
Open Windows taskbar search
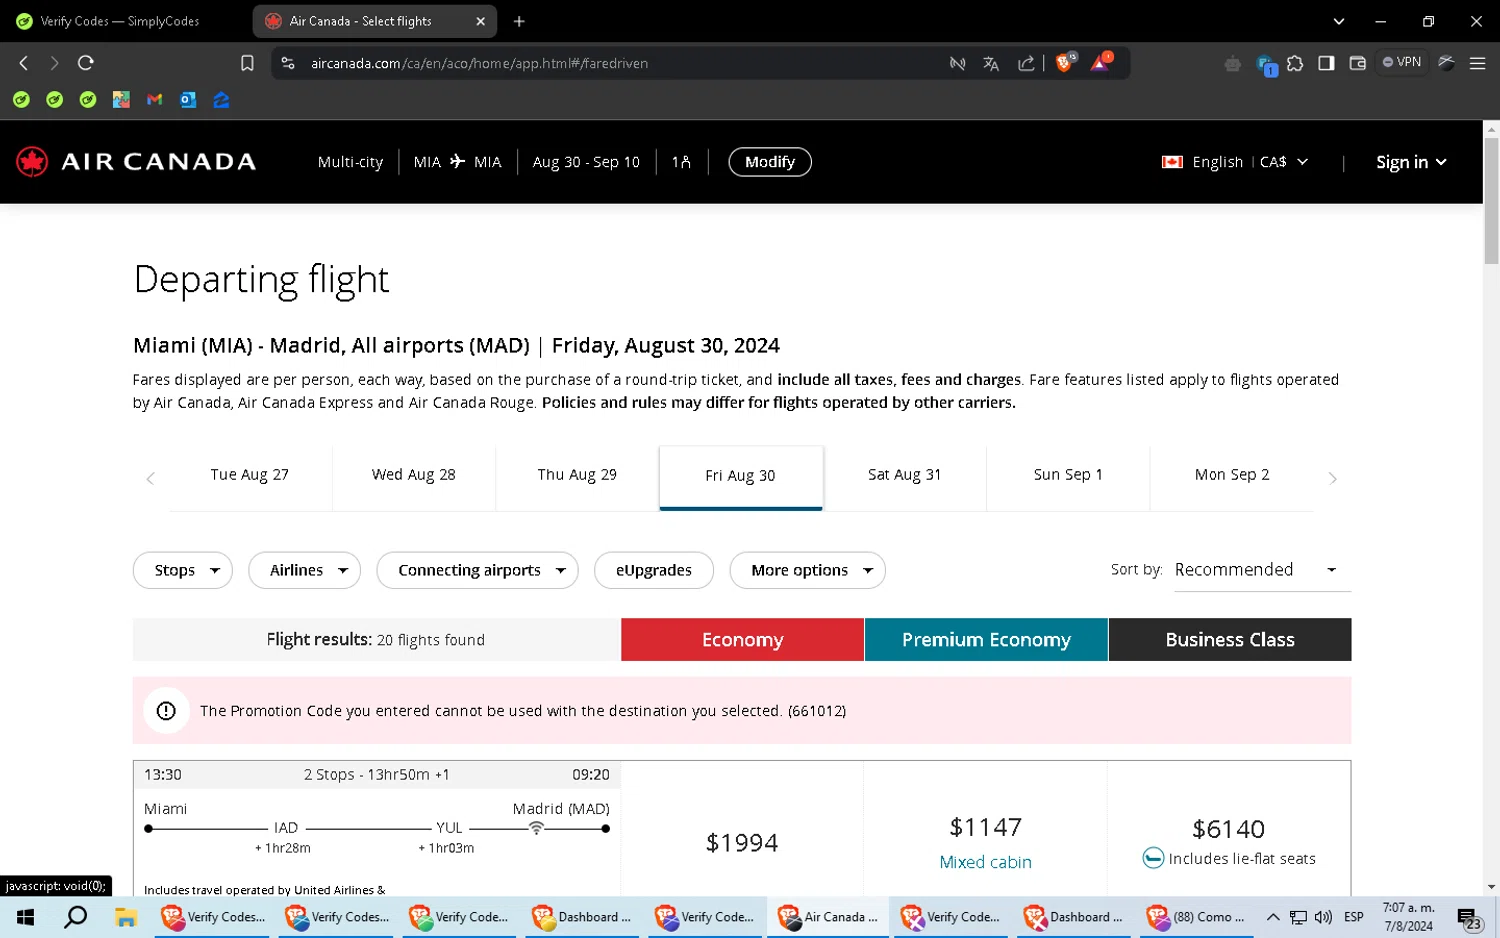click(x=75, y=917)
